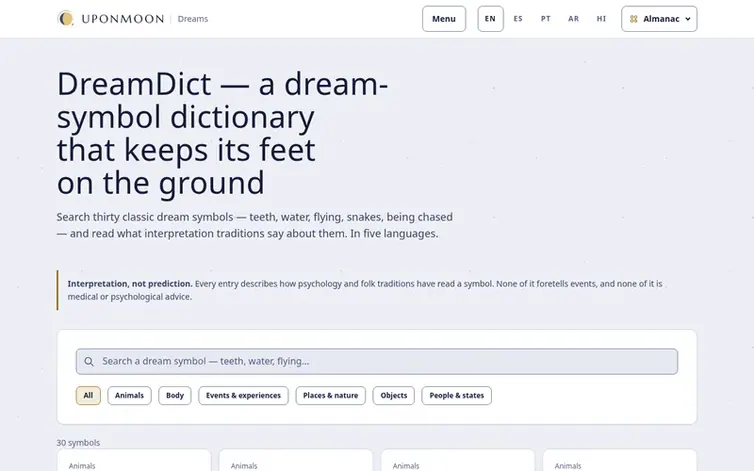Open the Menu button

click(x=444, y=19)
